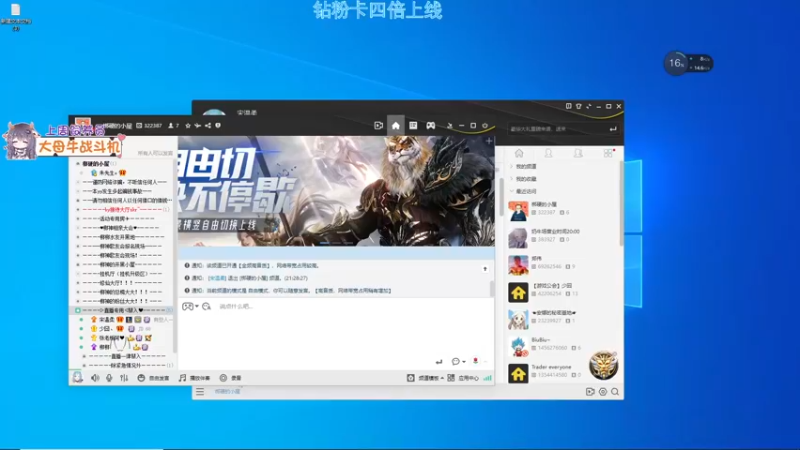Open the news list icon beside home
The height and width of the screenshot is (450, 800).
tap(413, 126)
